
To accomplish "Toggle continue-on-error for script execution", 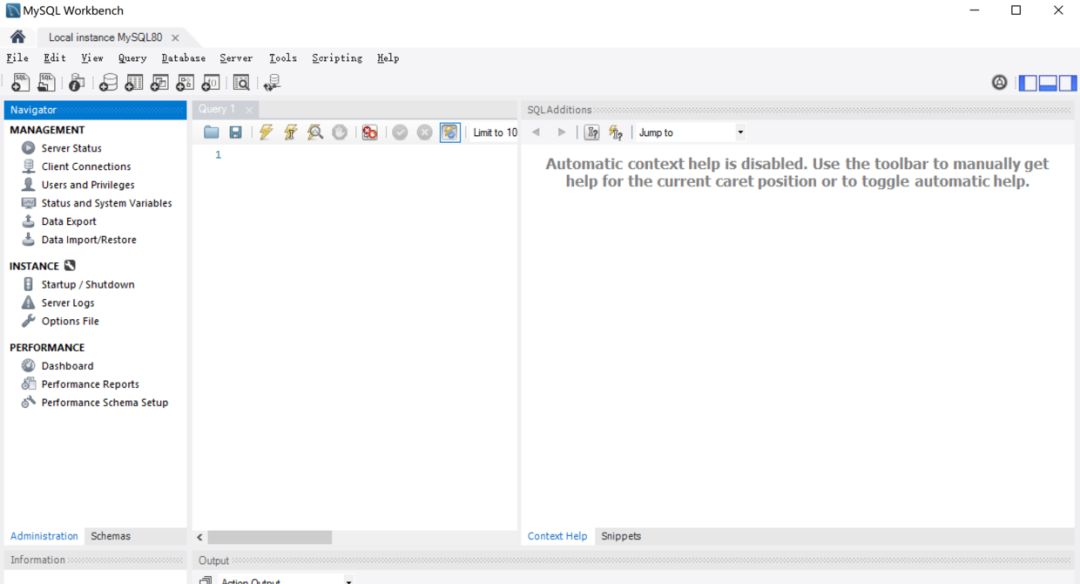I will pos(370,132).
